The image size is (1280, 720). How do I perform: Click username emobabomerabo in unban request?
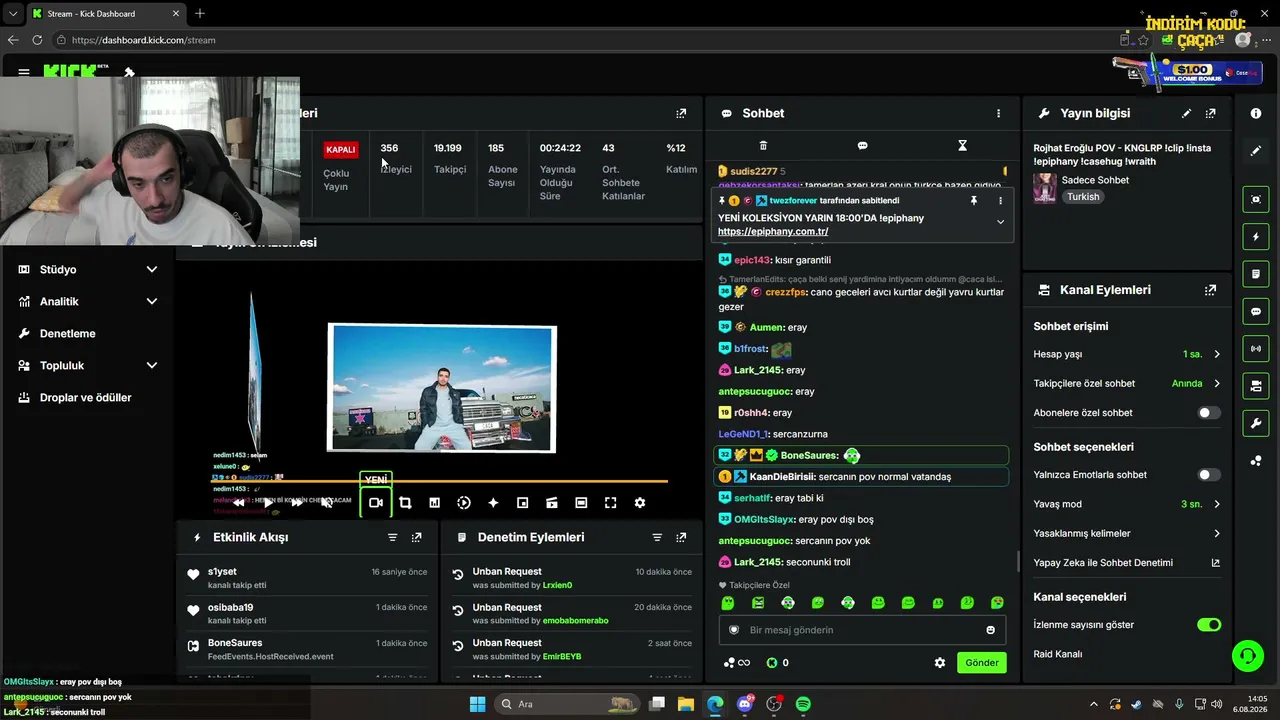(575, 621)
